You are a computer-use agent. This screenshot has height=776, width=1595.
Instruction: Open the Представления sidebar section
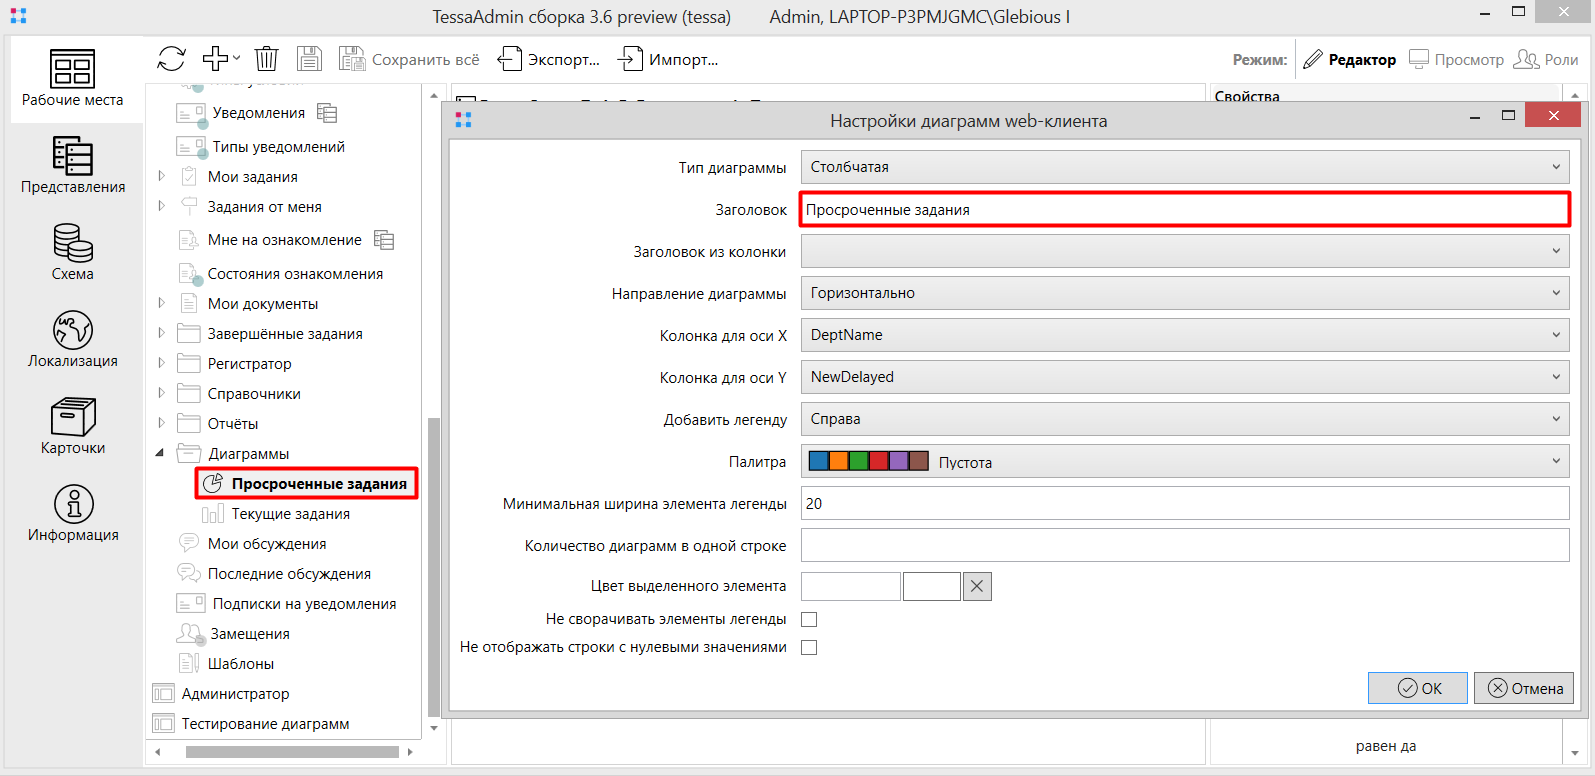(x=73, y=166)
